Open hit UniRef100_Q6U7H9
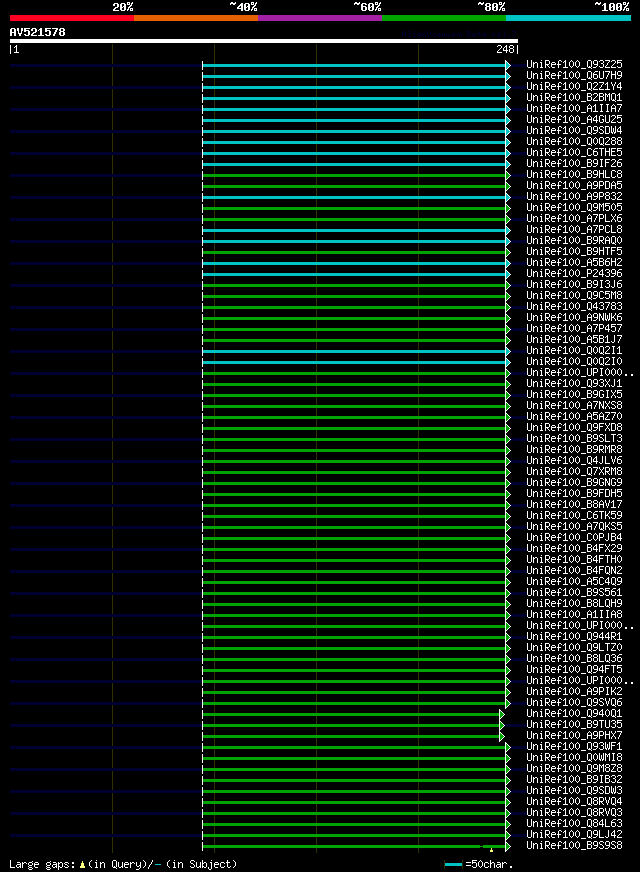This screenshot has height=872, width=640. click(574, 76)
